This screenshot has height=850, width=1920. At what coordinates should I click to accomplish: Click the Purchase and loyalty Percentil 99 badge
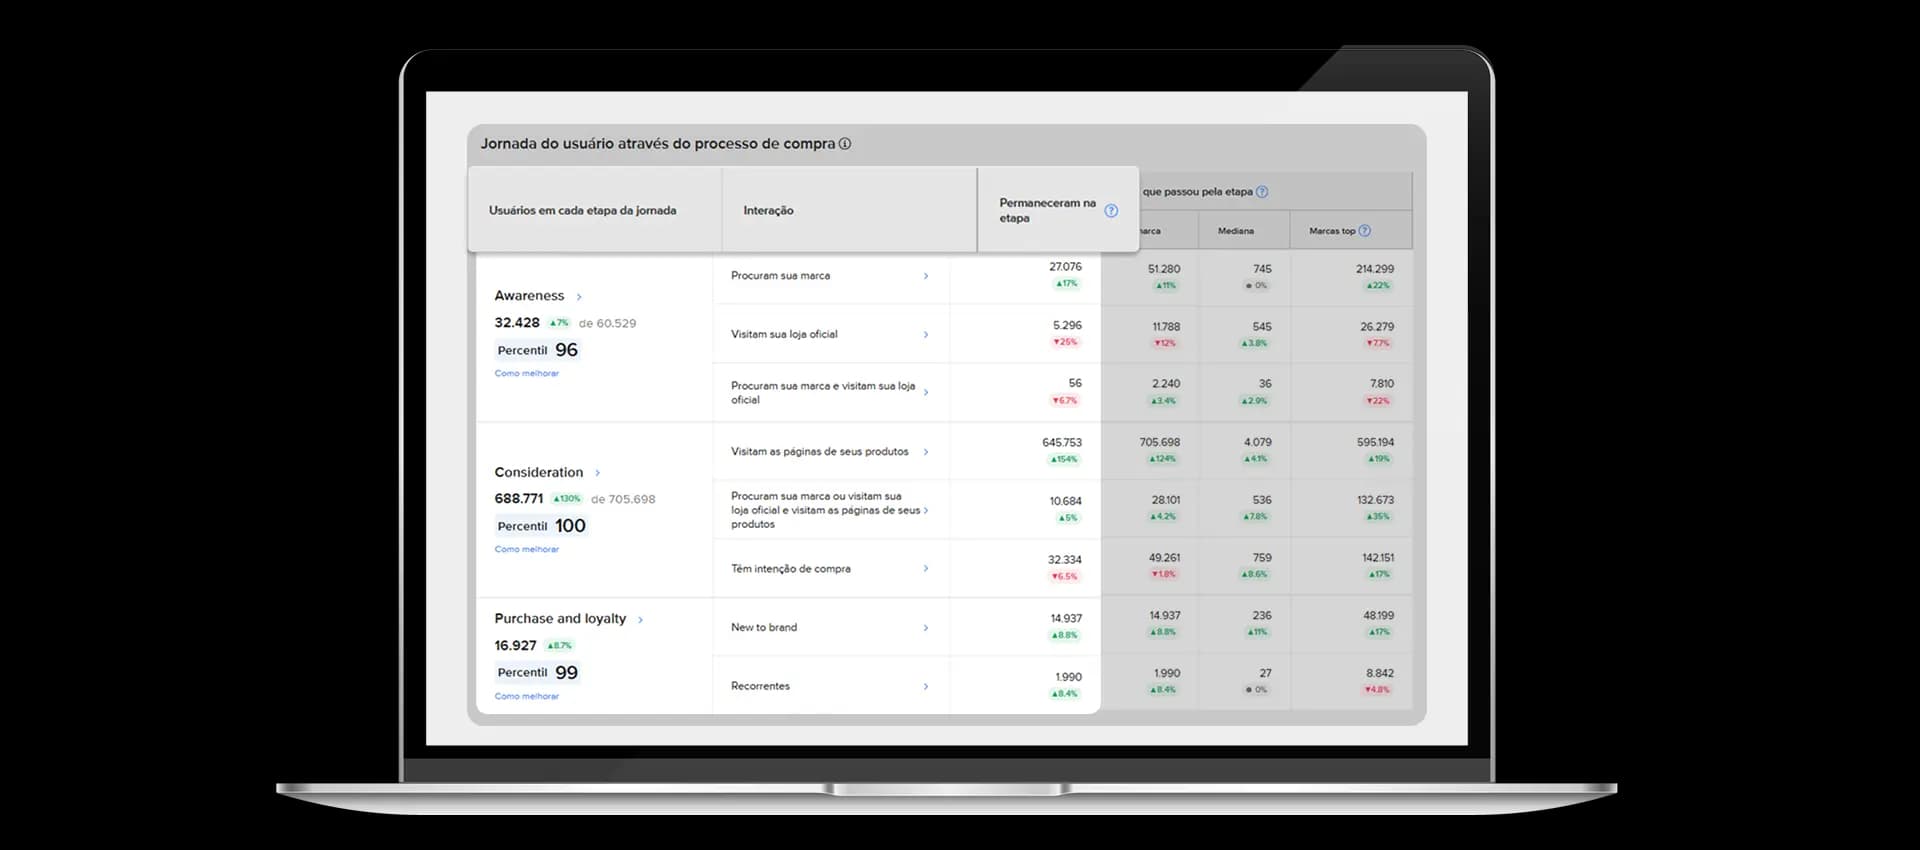537,673
